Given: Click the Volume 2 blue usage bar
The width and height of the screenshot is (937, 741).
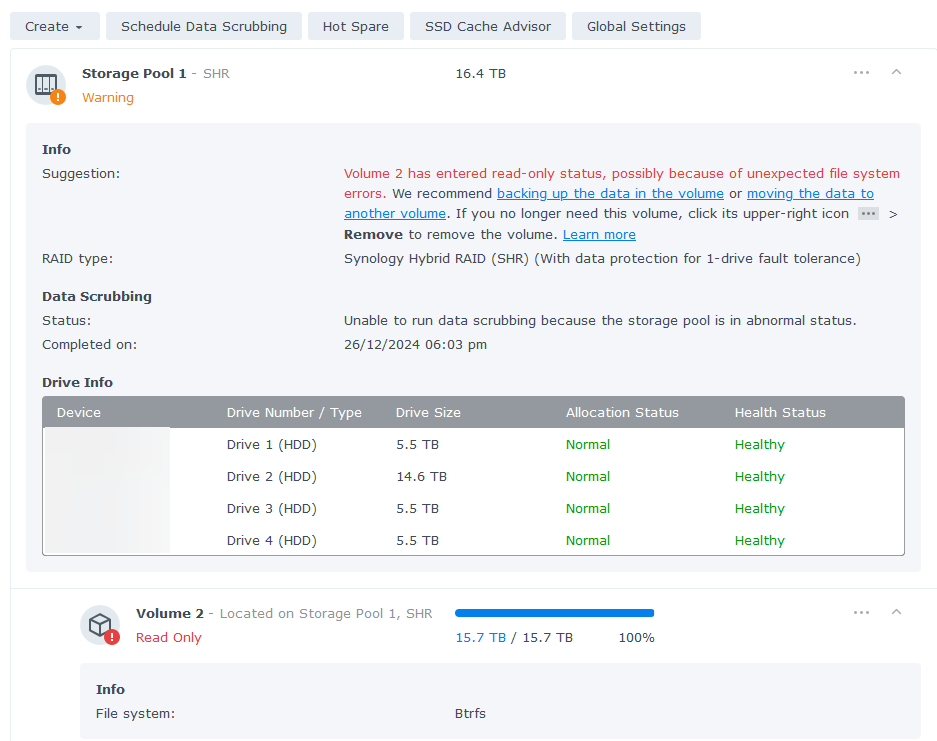Looking at the screenshot, I should pyautogui.click(x=554, y=613).
